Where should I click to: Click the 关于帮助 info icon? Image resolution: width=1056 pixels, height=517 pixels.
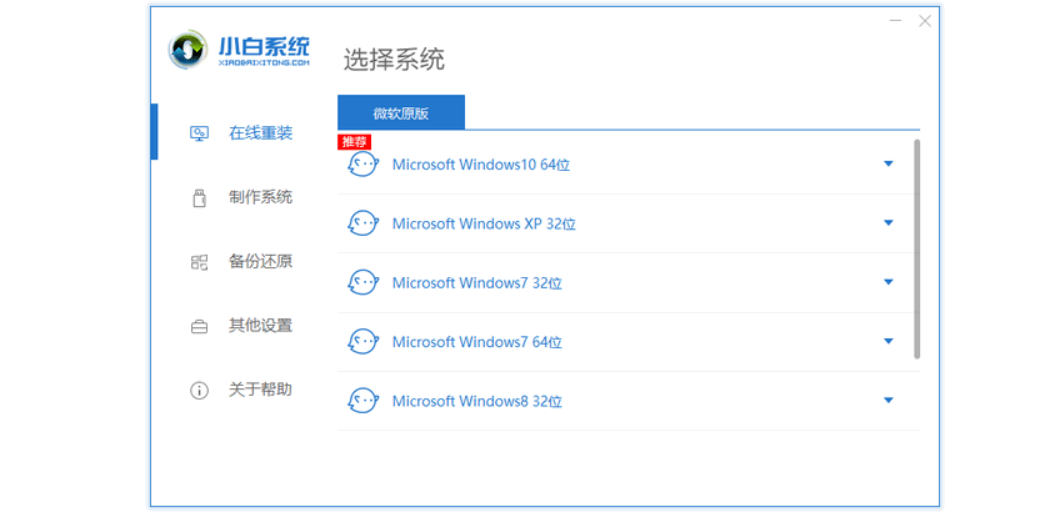pyautogui.click(x=199, y=390)
